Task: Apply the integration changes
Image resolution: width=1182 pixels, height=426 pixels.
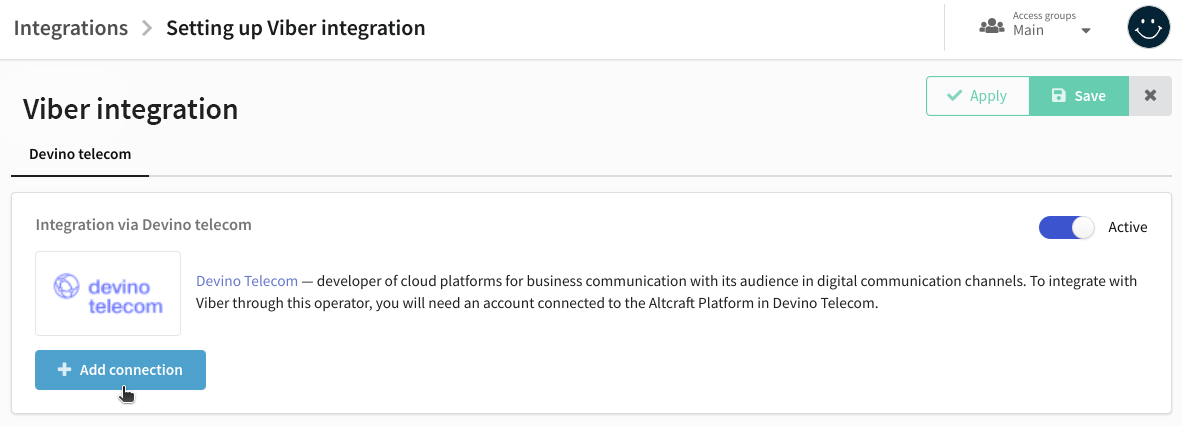Action: 978,96
